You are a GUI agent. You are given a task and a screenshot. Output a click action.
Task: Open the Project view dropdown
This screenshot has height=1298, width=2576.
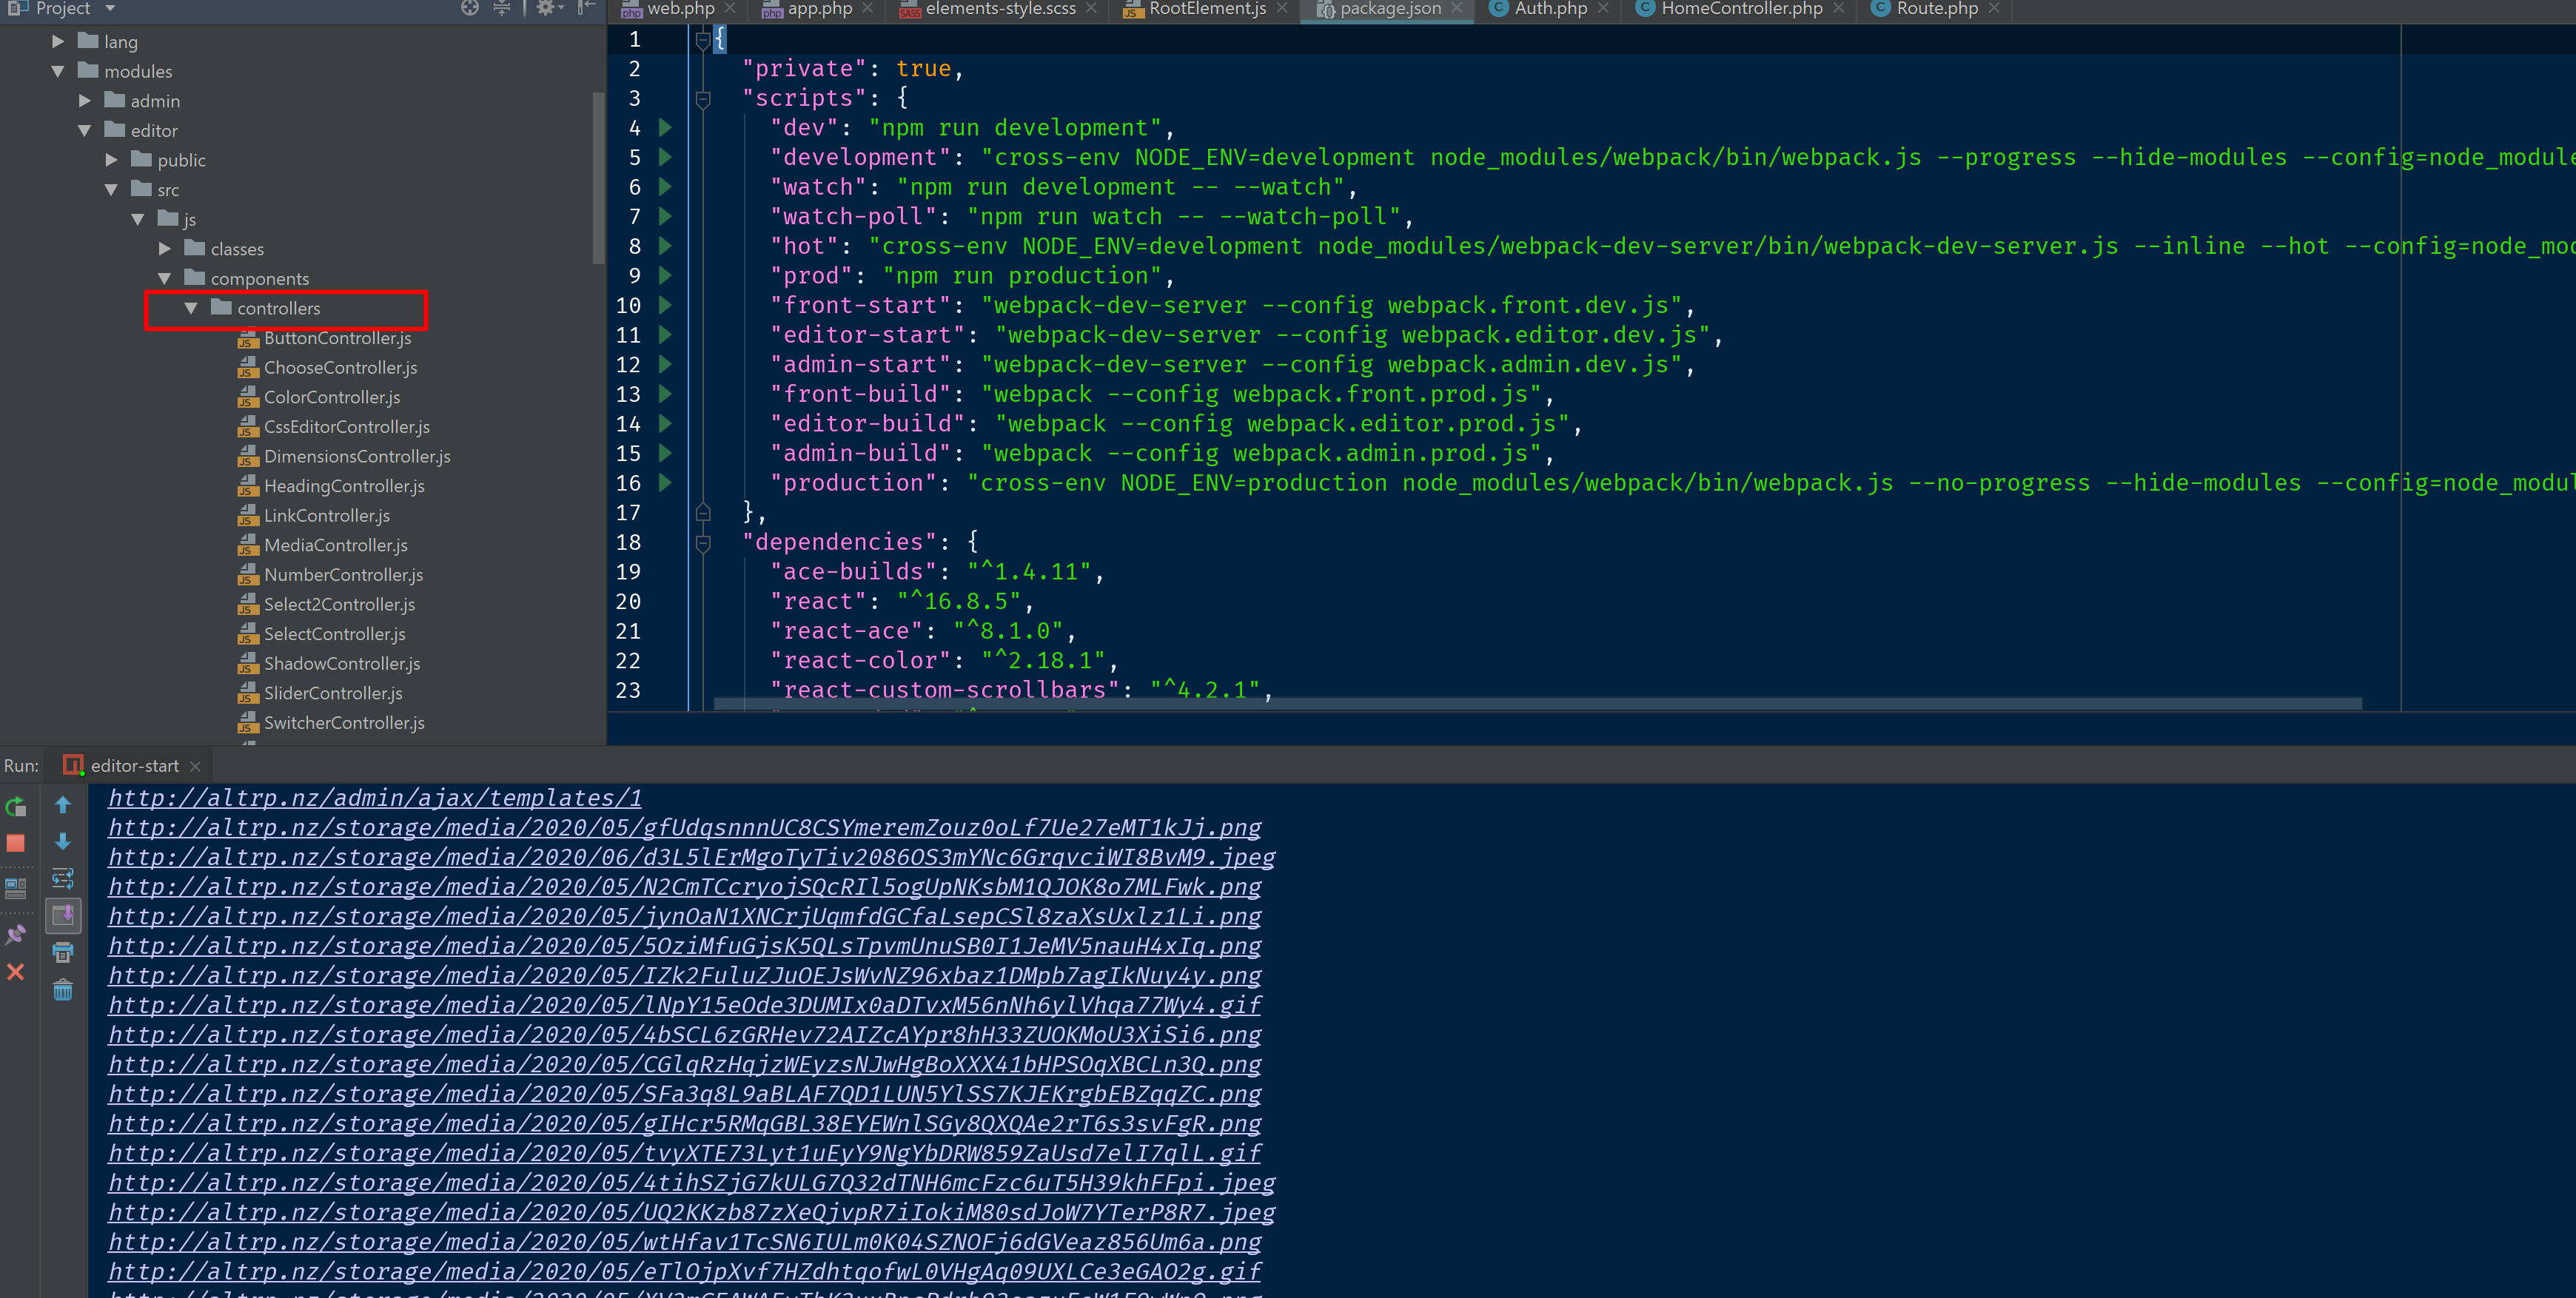tap(110, 8)
